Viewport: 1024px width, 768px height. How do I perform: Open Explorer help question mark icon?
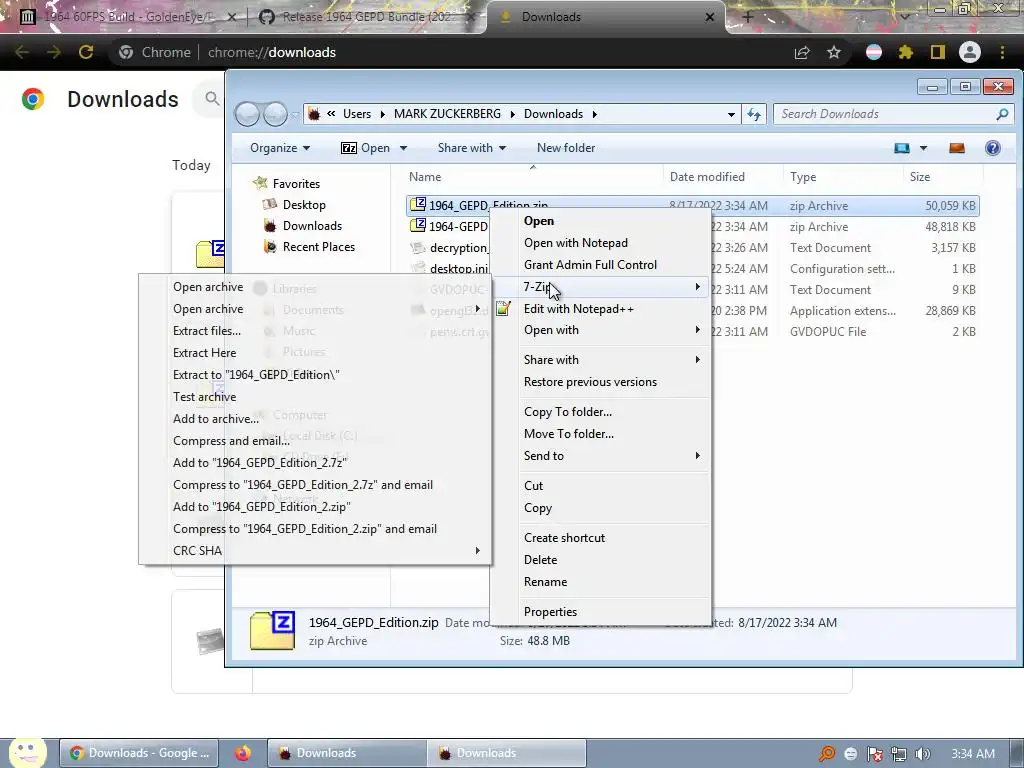993,148
